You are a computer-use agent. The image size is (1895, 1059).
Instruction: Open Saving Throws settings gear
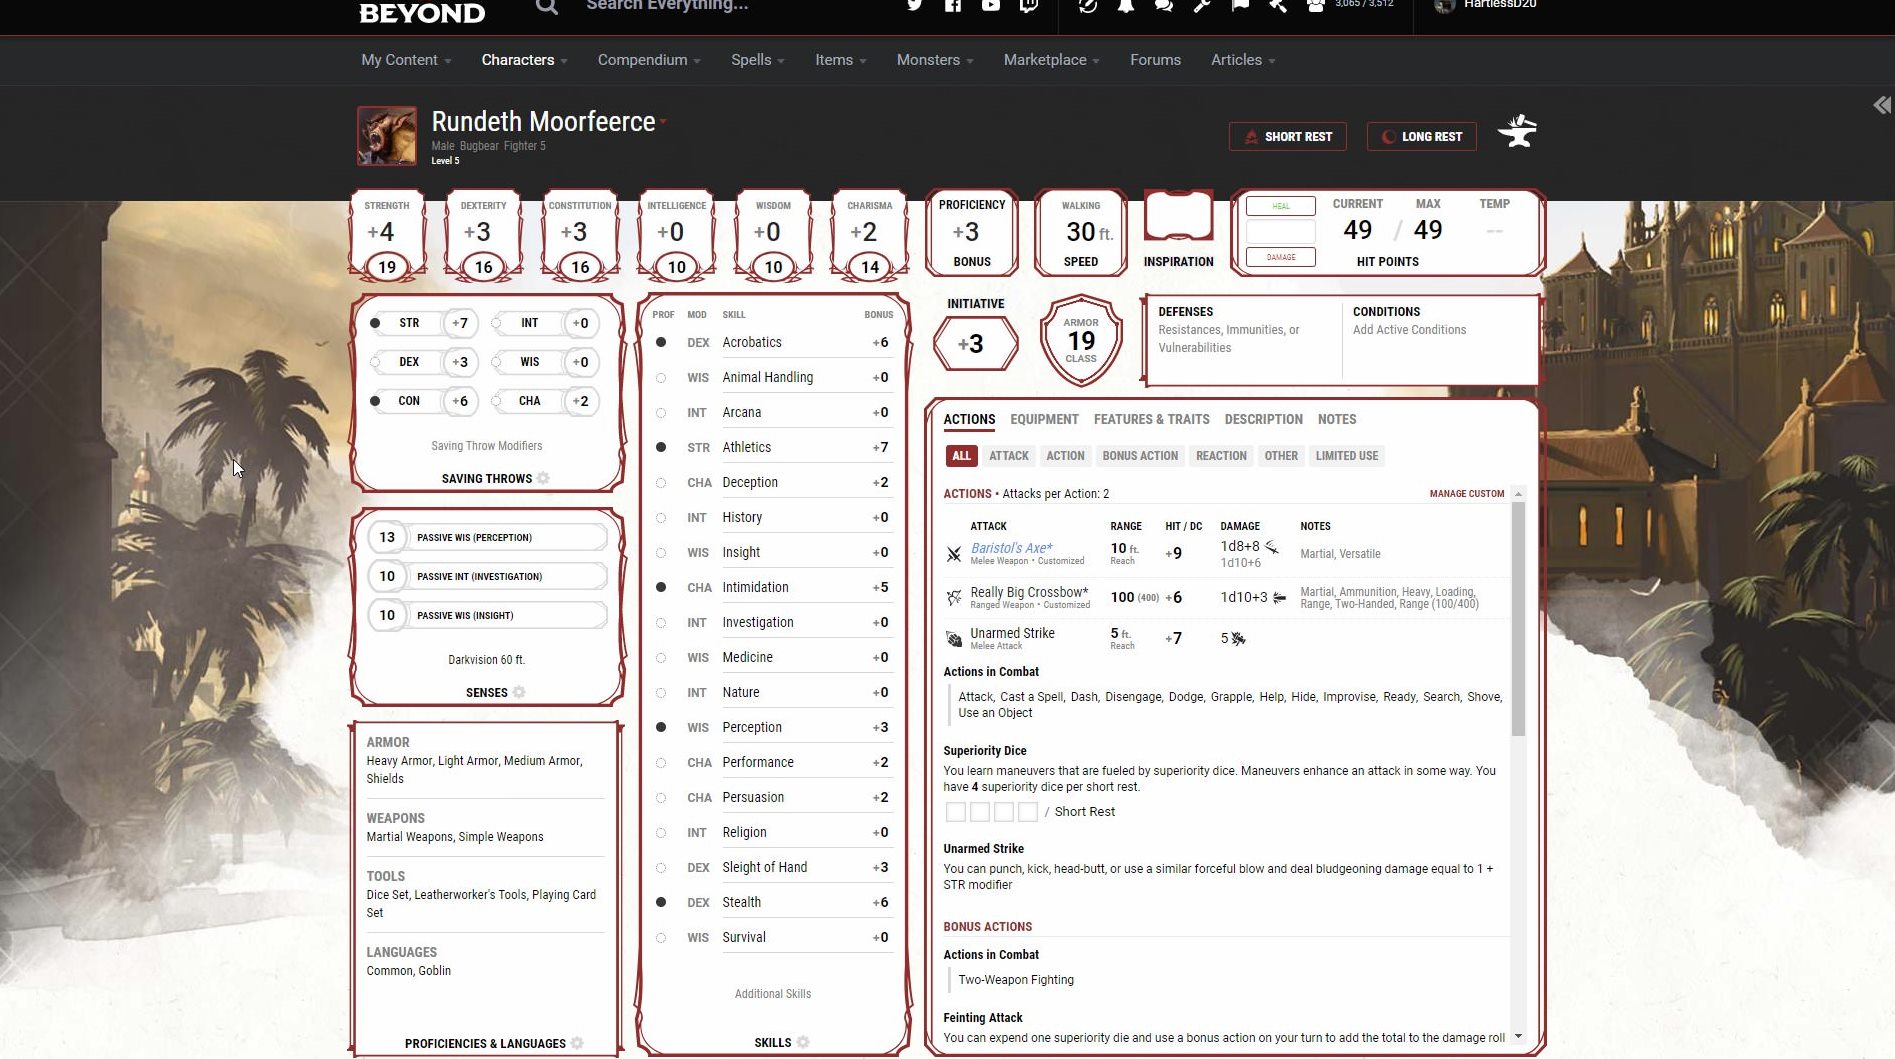click(543, 478)
